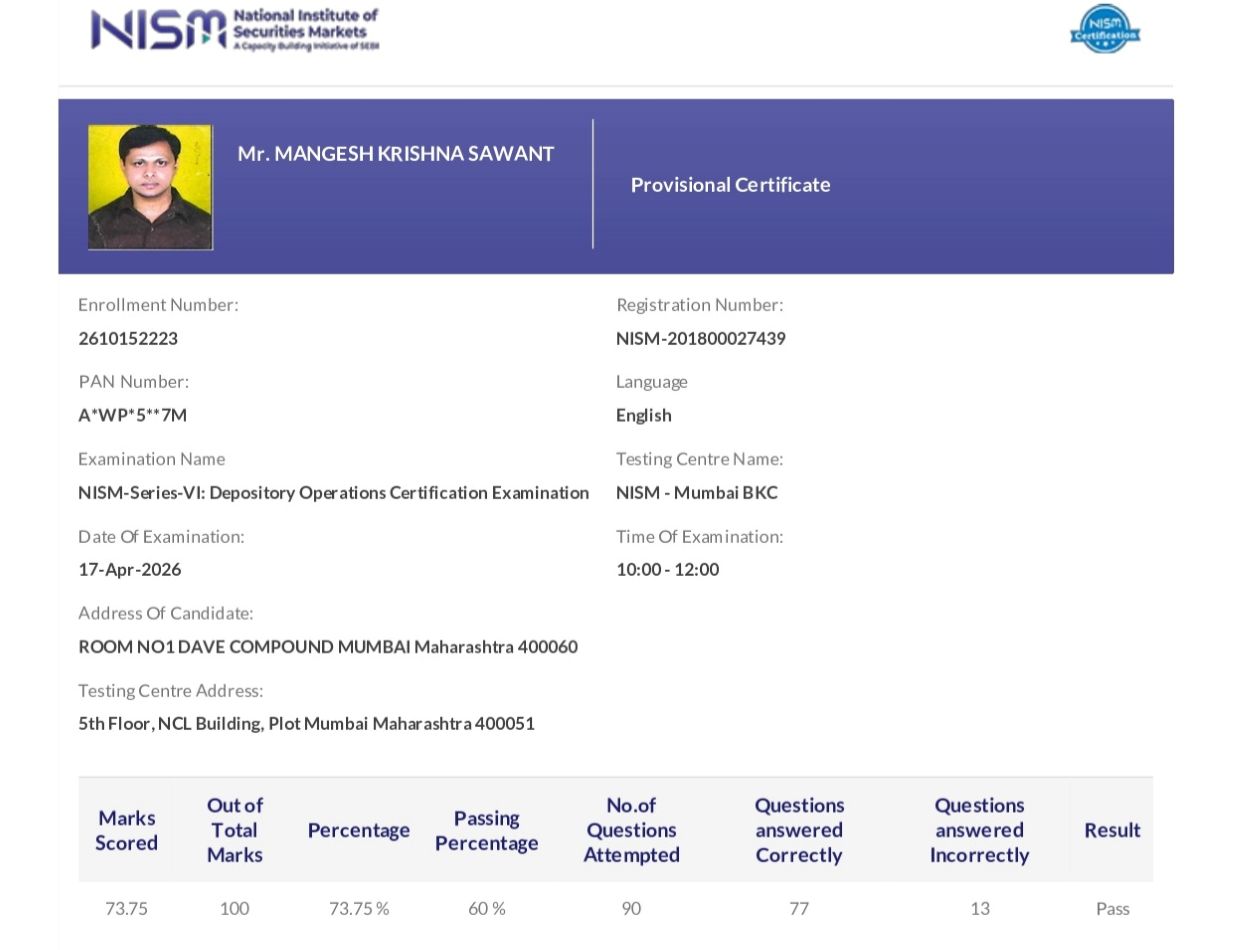Select the total marks value 100

tap(234, 908)
